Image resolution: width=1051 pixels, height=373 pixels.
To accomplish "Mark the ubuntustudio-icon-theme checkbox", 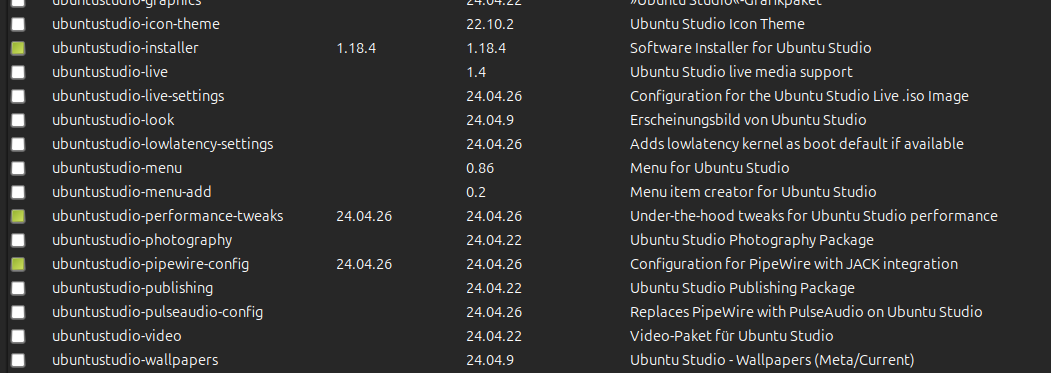I will click(x=18, y=24).
